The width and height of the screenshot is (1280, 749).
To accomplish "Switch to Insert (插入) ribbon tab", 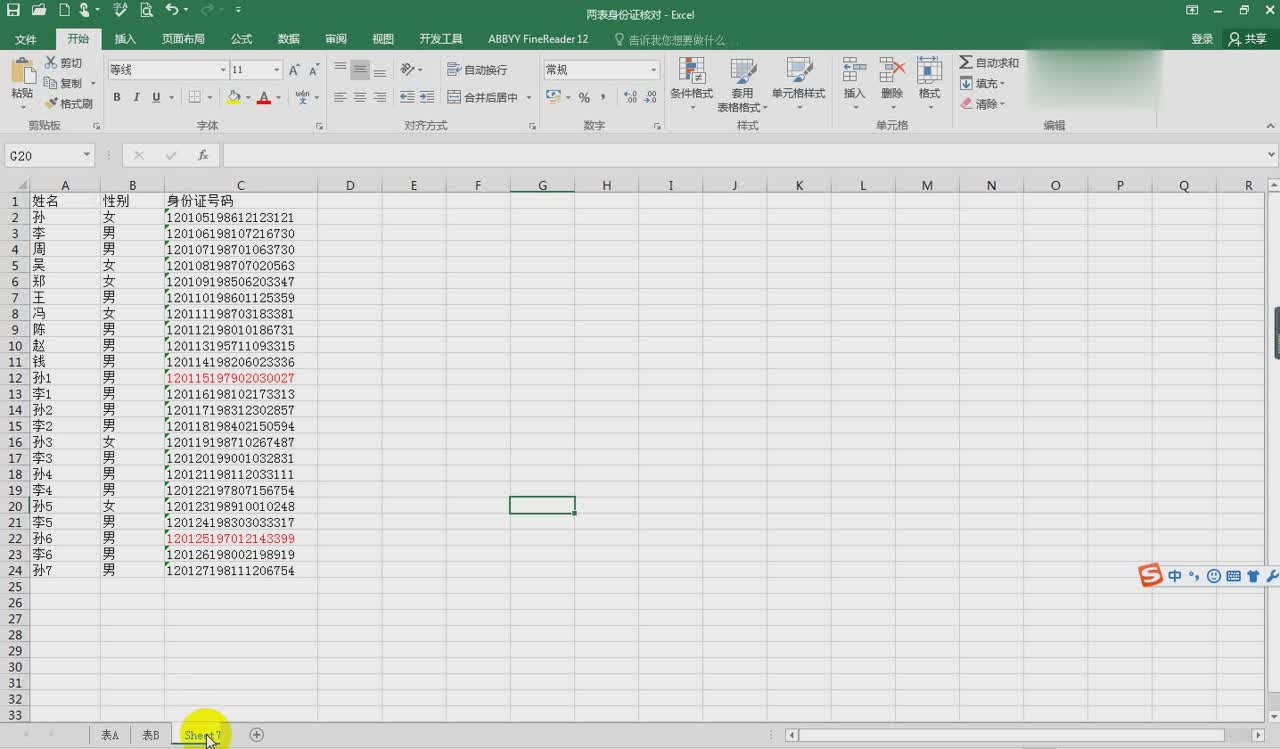I will point(125,39).
